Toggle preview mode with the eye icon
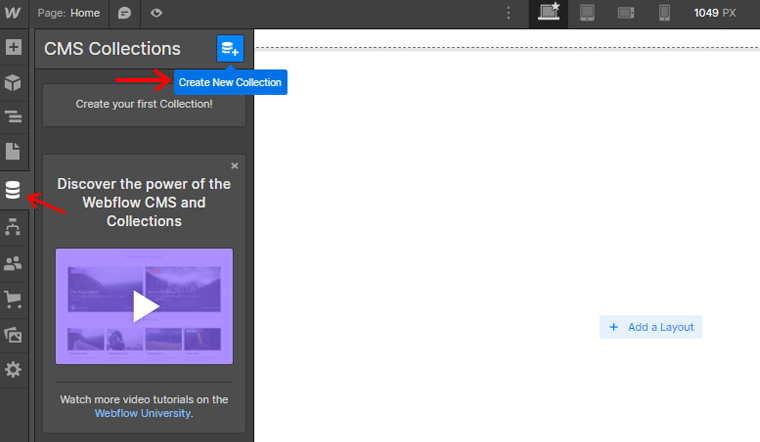 click(157, 13)
